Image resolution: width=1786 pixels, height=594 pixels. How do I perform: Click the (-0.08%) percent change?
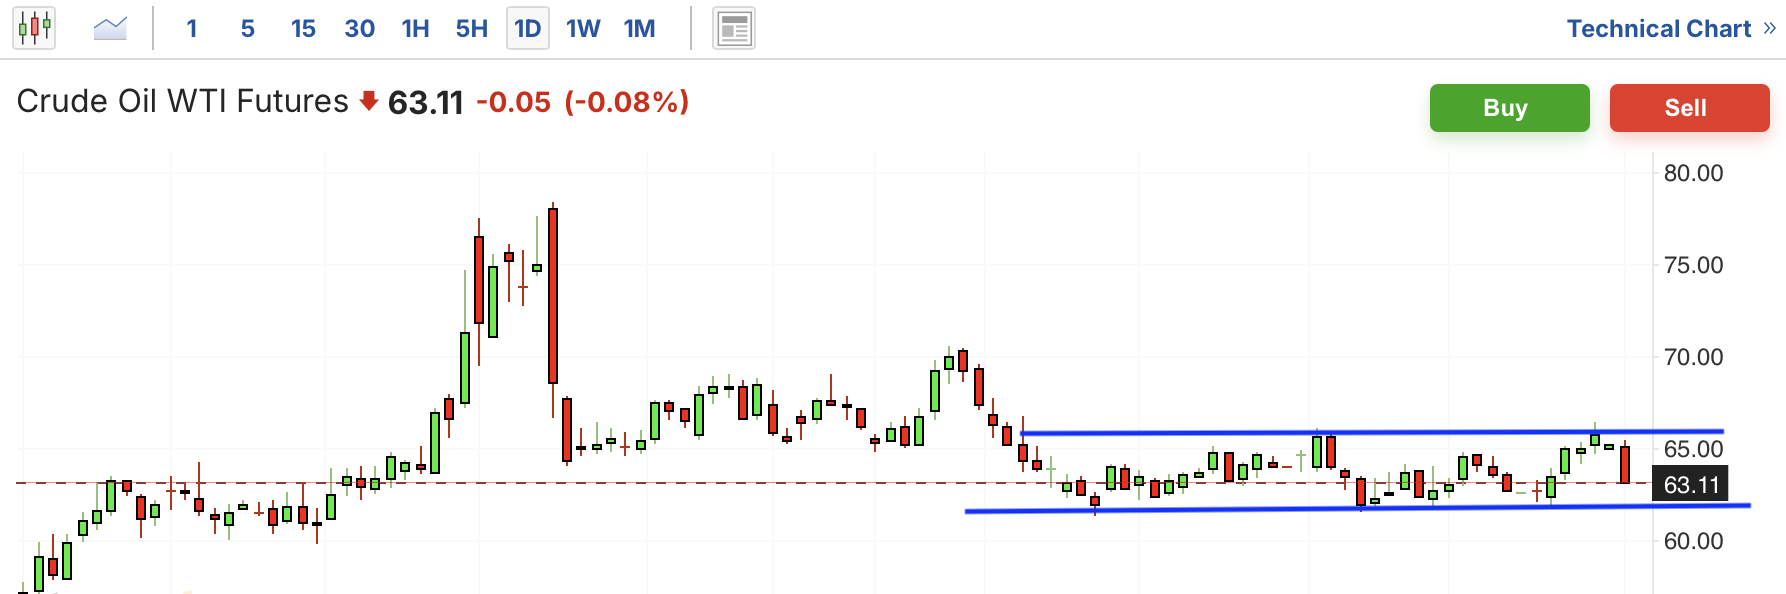click(x=627, y=102)
